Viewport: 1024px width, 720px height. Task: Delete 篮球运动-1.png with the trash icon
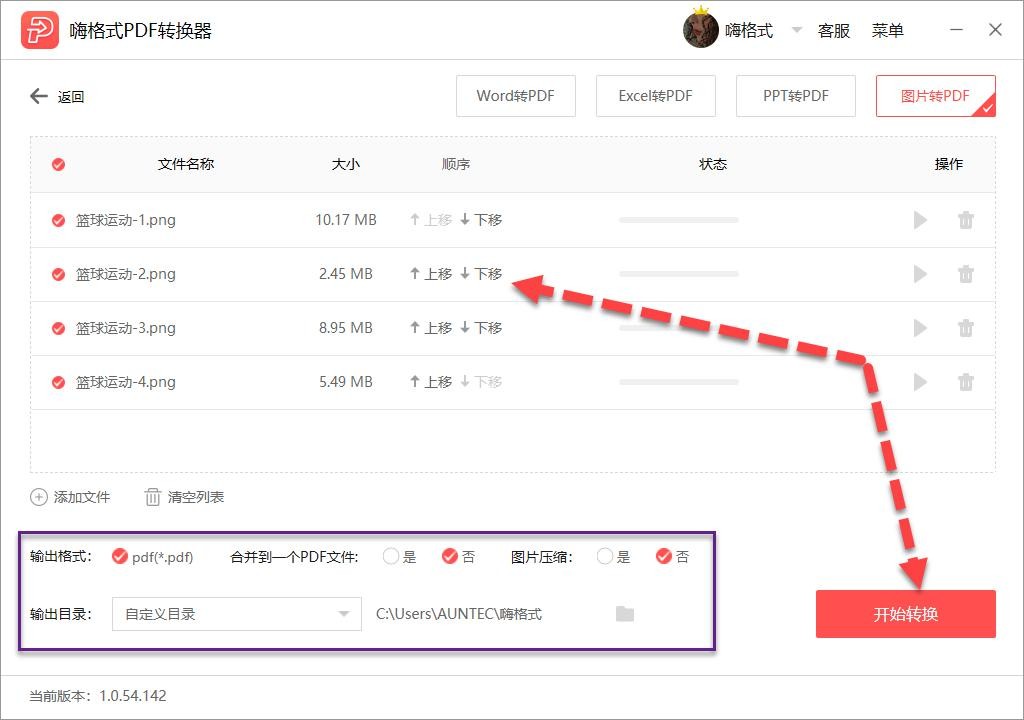(x=966, y=220)
